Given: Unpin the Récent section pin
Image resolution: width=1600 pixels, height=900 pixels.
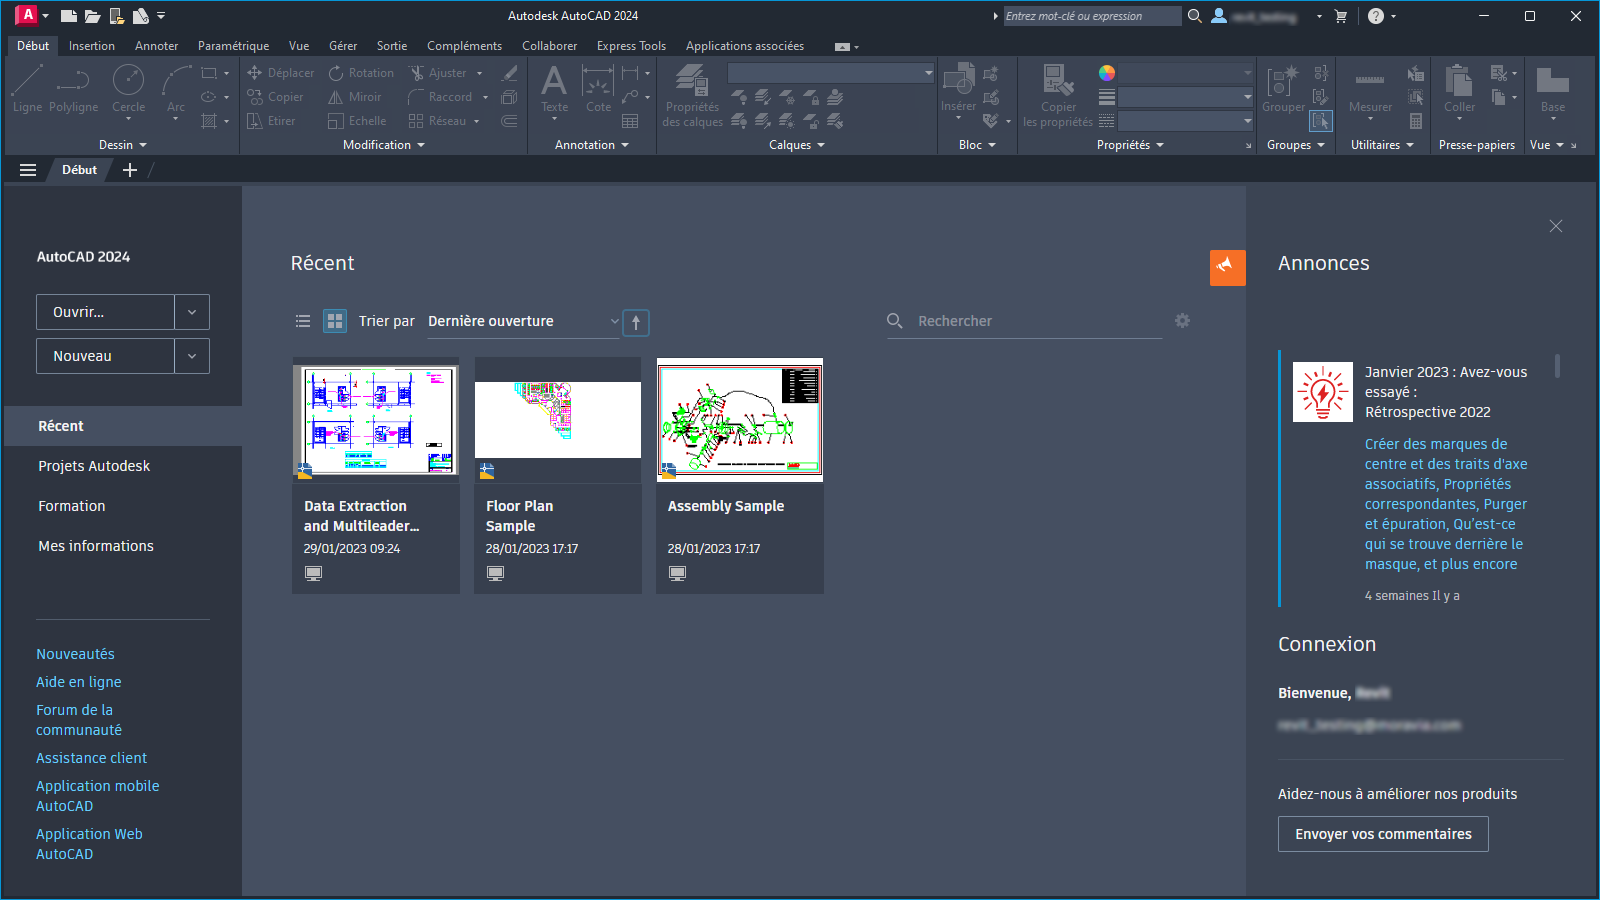Looking at the screenshot, I should [1227, 267].
